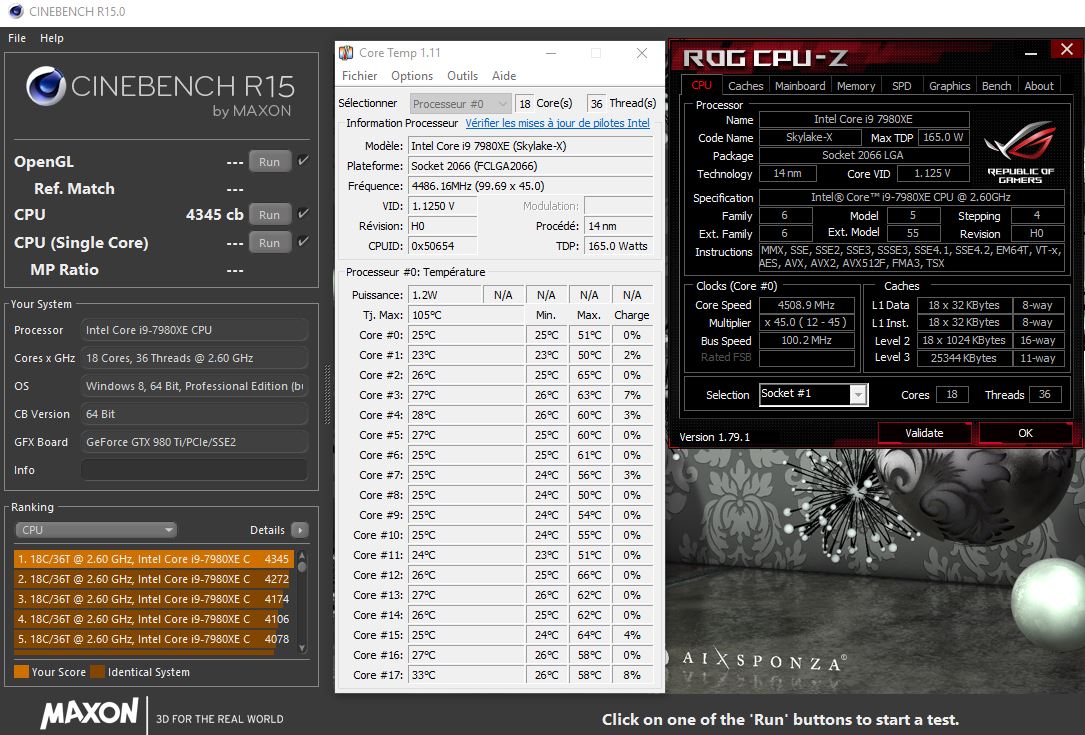
Task: Toggle the OpenGL test checkbox
Action: 302,161
